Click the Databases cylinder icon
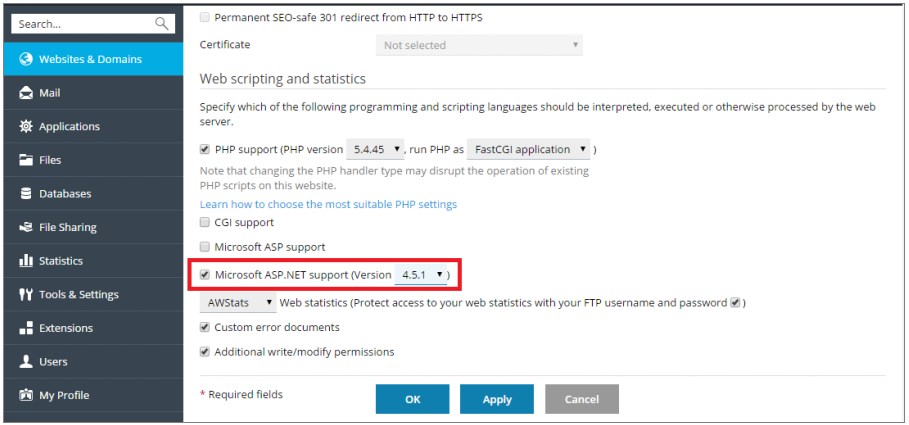The height and width of the screenshot is (425, 909). click(26, 194)
